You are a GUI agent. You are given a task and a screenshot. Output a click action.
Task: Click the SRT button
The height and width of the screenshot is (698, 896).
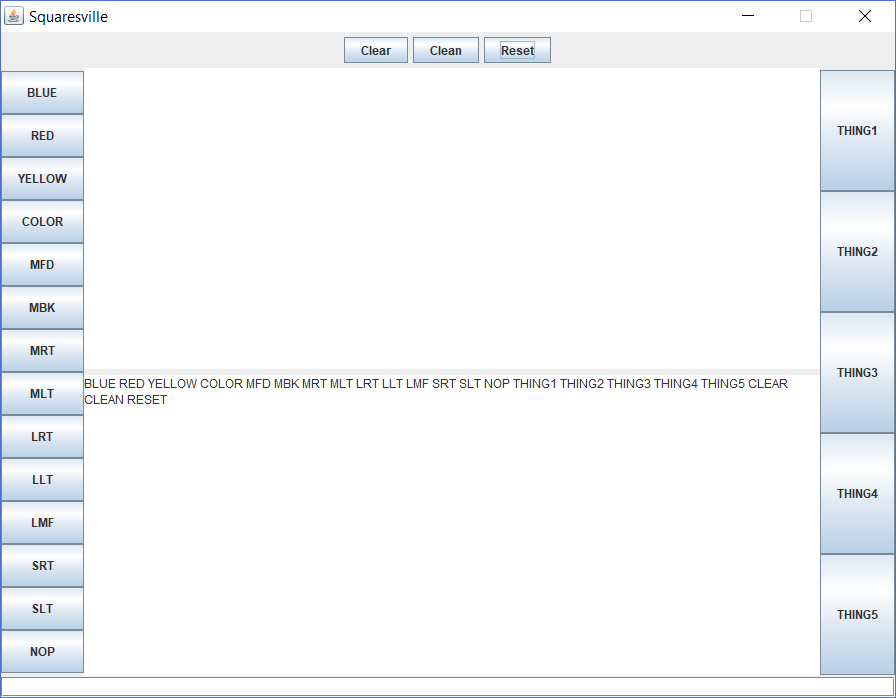click(x=42, y=566)
